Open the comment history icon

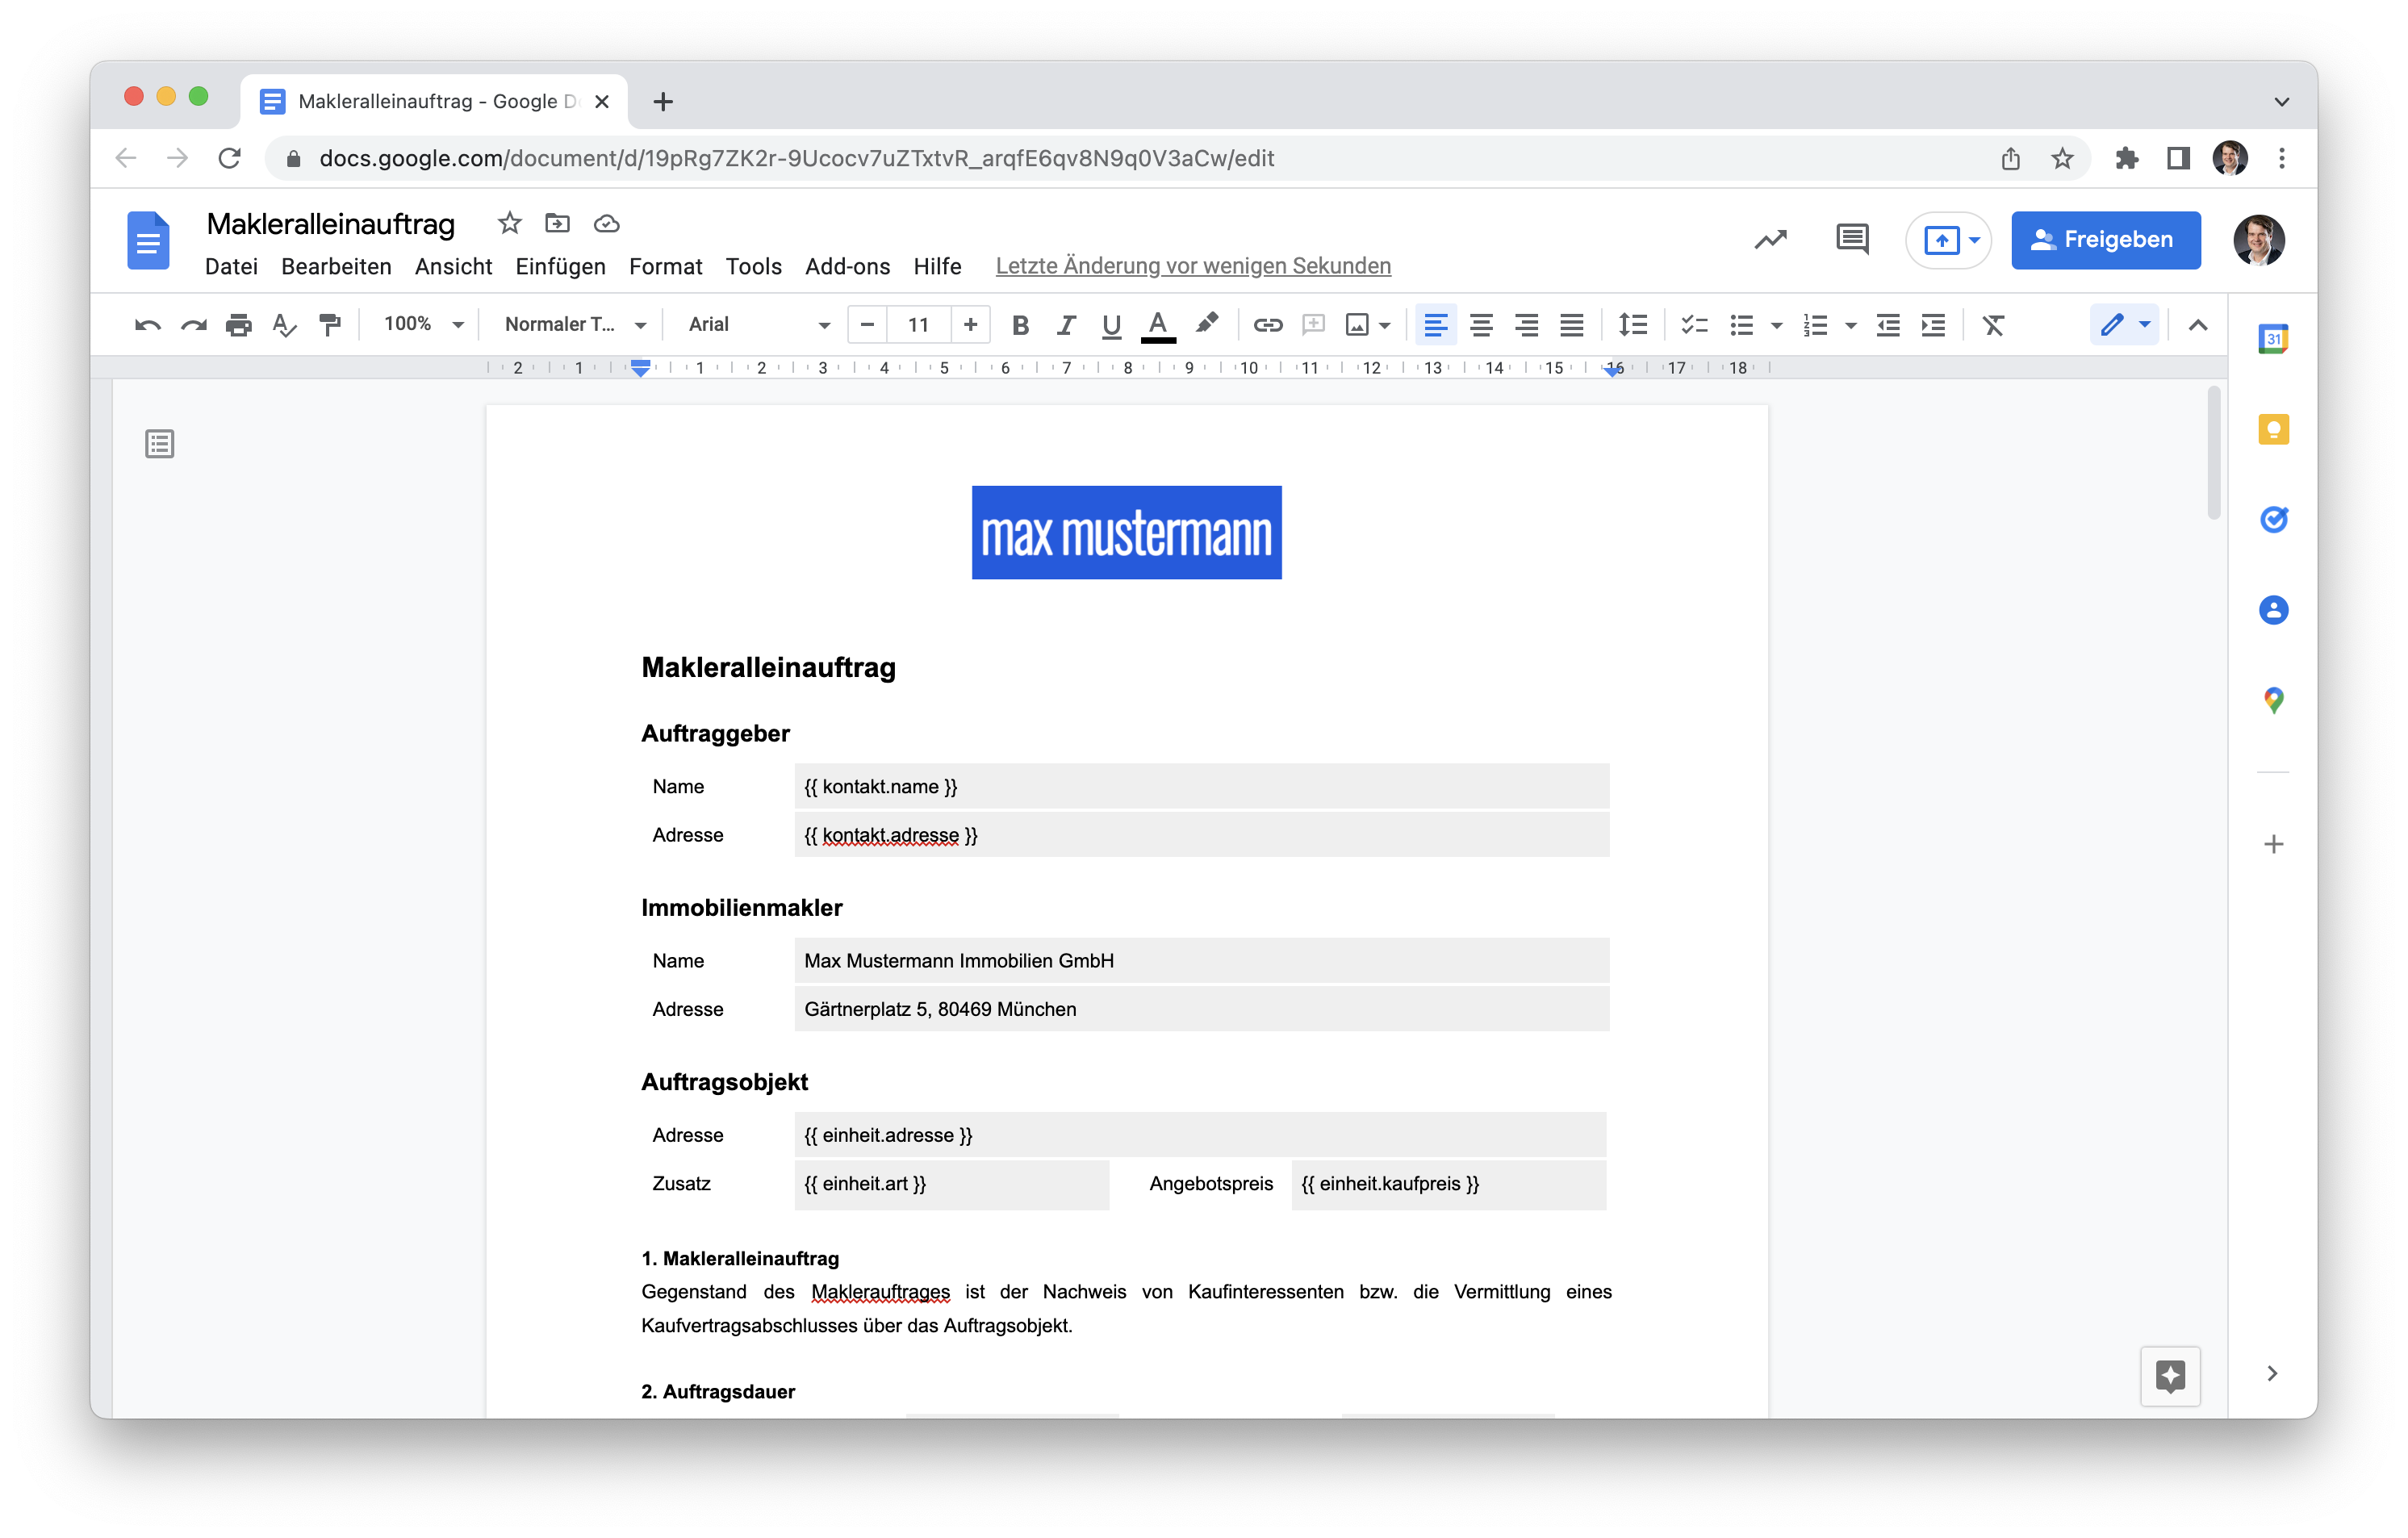point(1851,239)
